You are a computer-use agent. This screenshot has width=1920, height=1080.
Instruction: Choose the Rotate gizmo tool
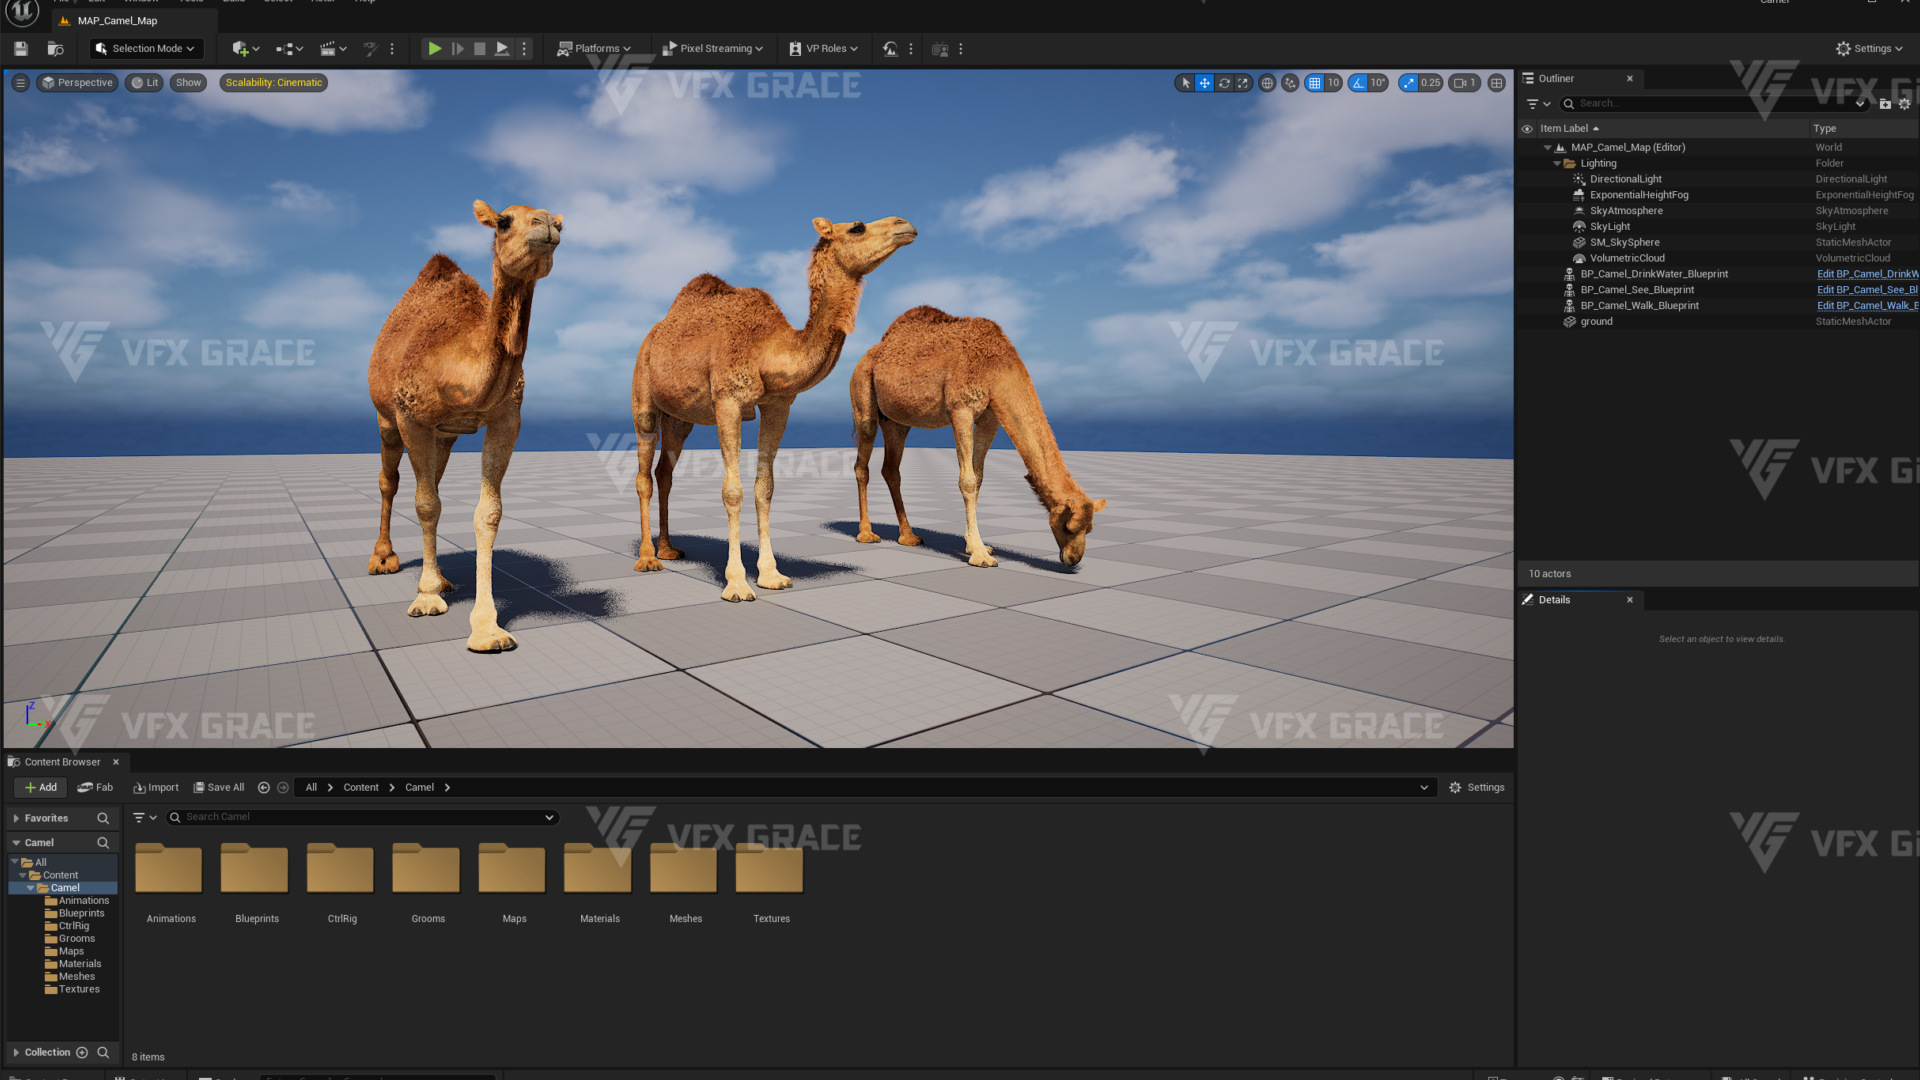click(1224, 83)
